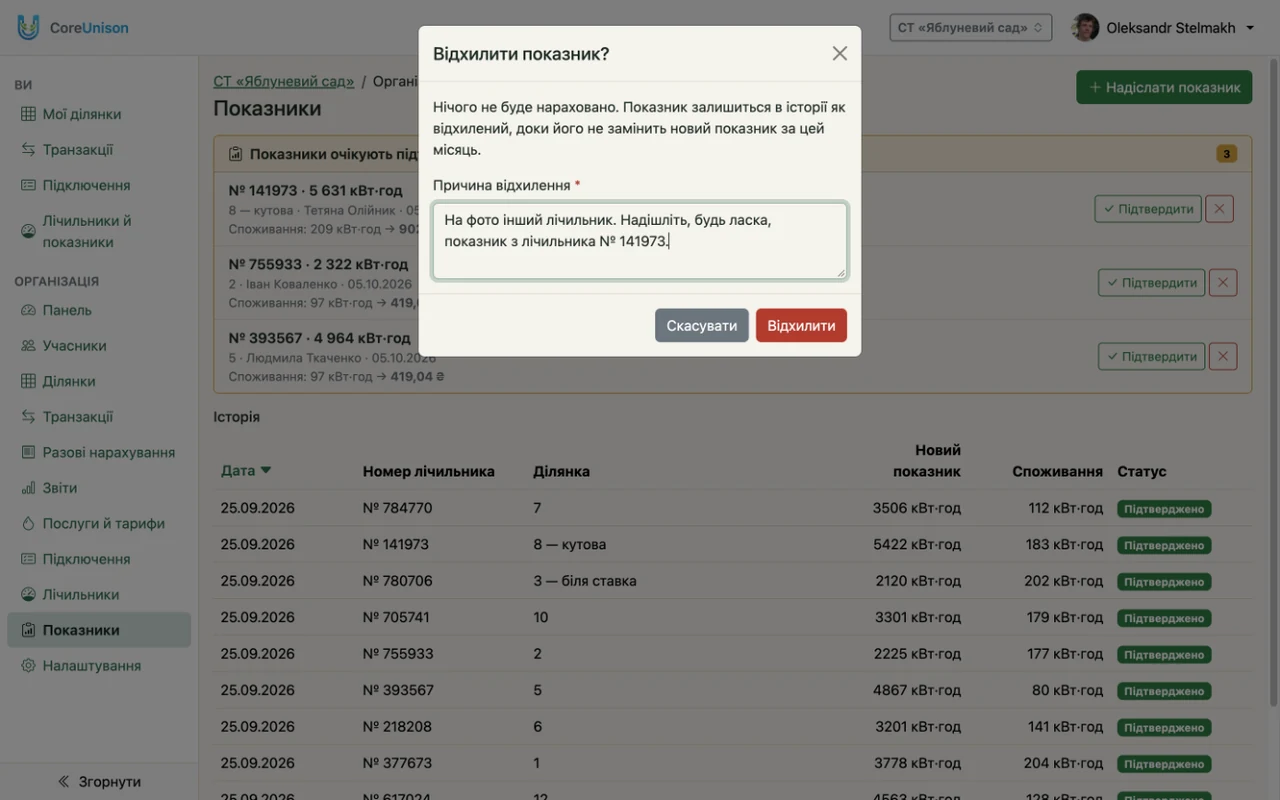Sort history by Дата column
The image size is (1280, 800).
pyautogui.click(x=246, y=471)
